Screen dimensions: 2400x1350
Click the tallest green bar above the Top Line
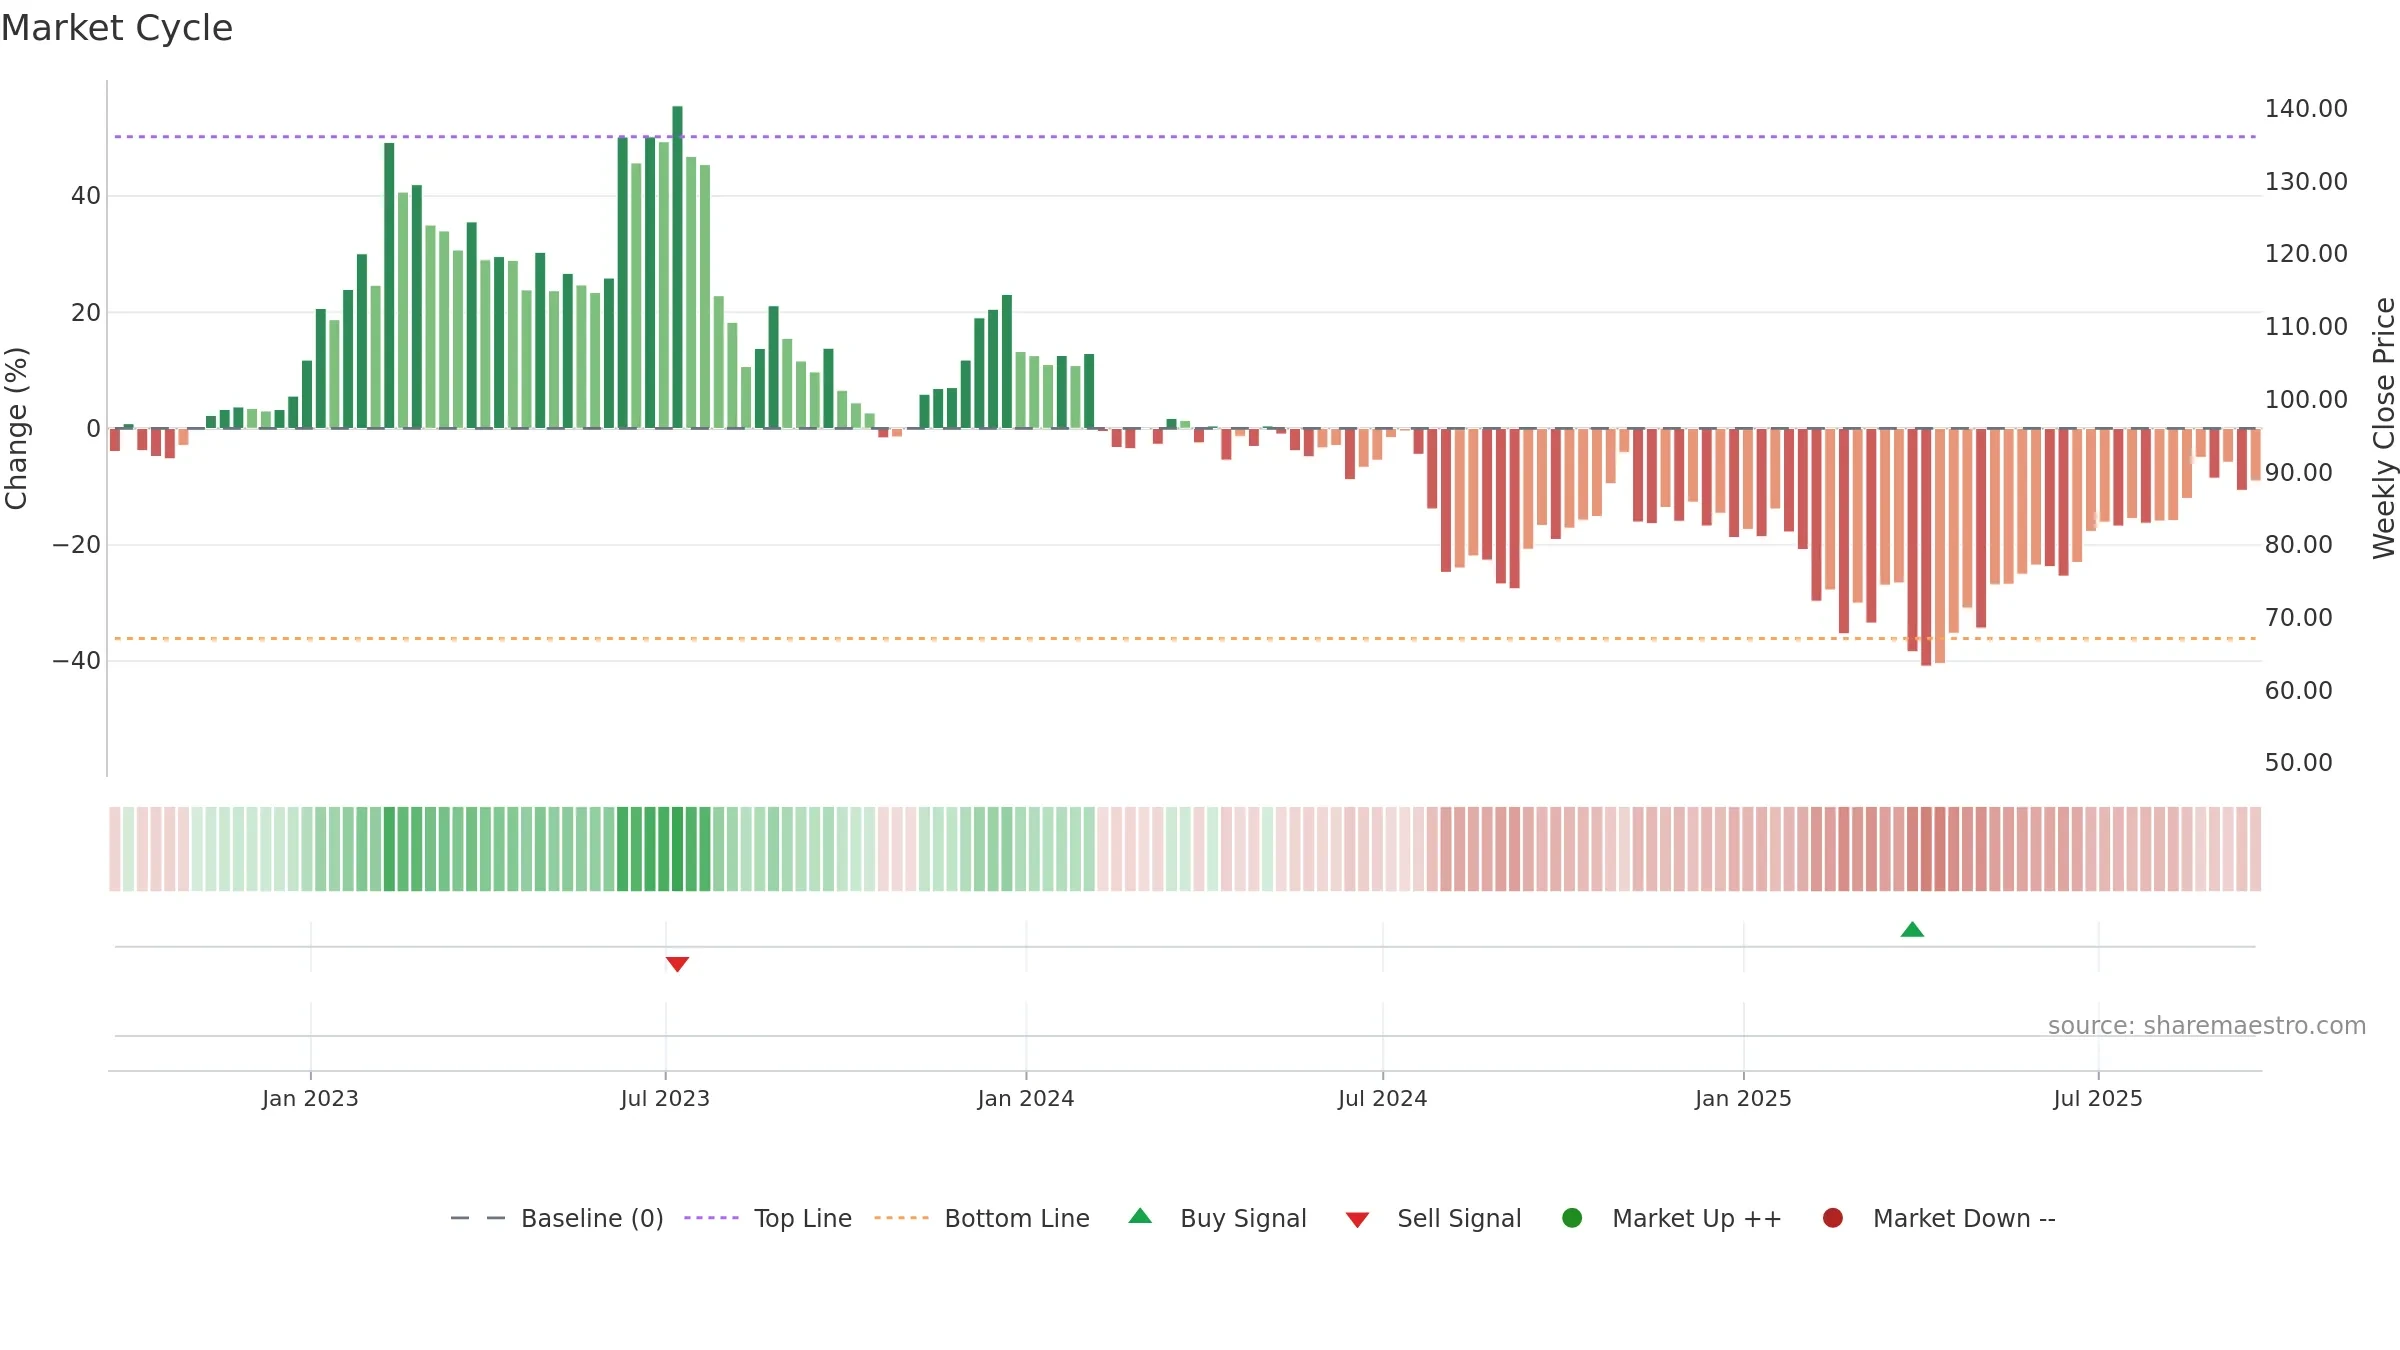(677, 267)
